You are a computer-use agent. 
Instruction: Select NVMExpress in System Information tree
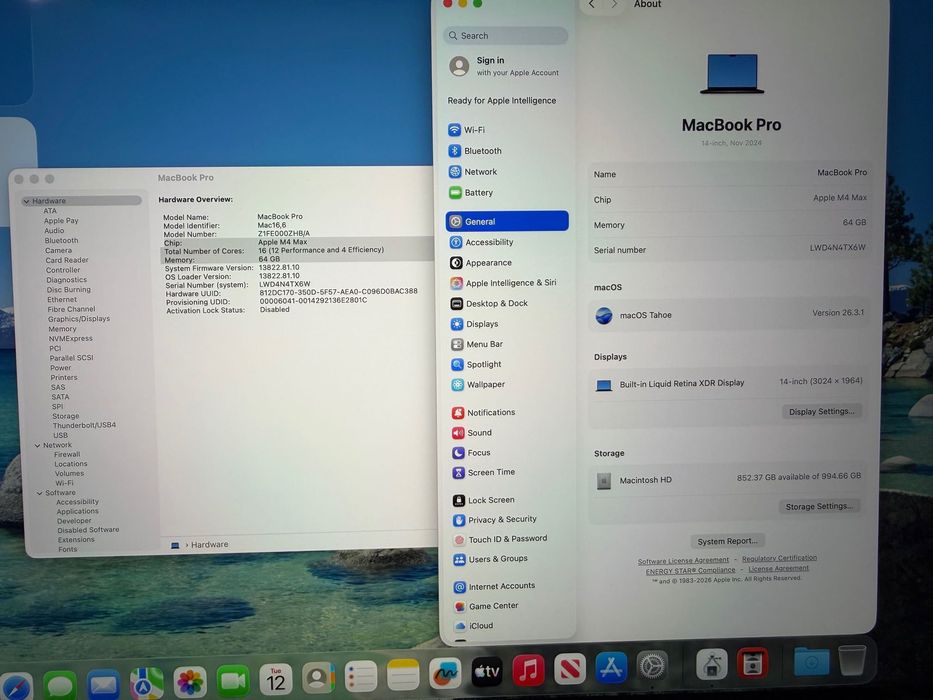click(x=71, y=339)
